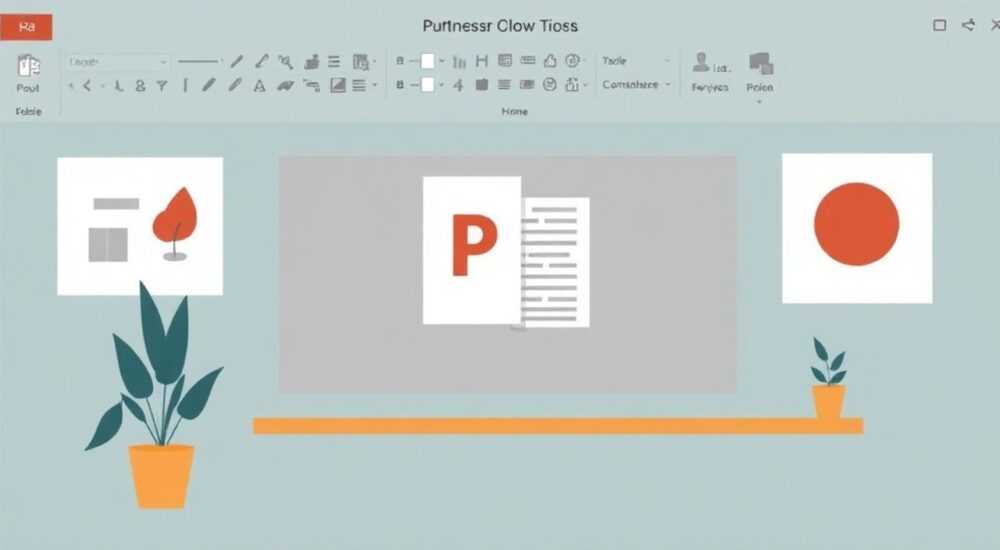Click the stamp icon left of the list icon
Viewport: 1000px width, 550px height.
(x=312, y=62)
